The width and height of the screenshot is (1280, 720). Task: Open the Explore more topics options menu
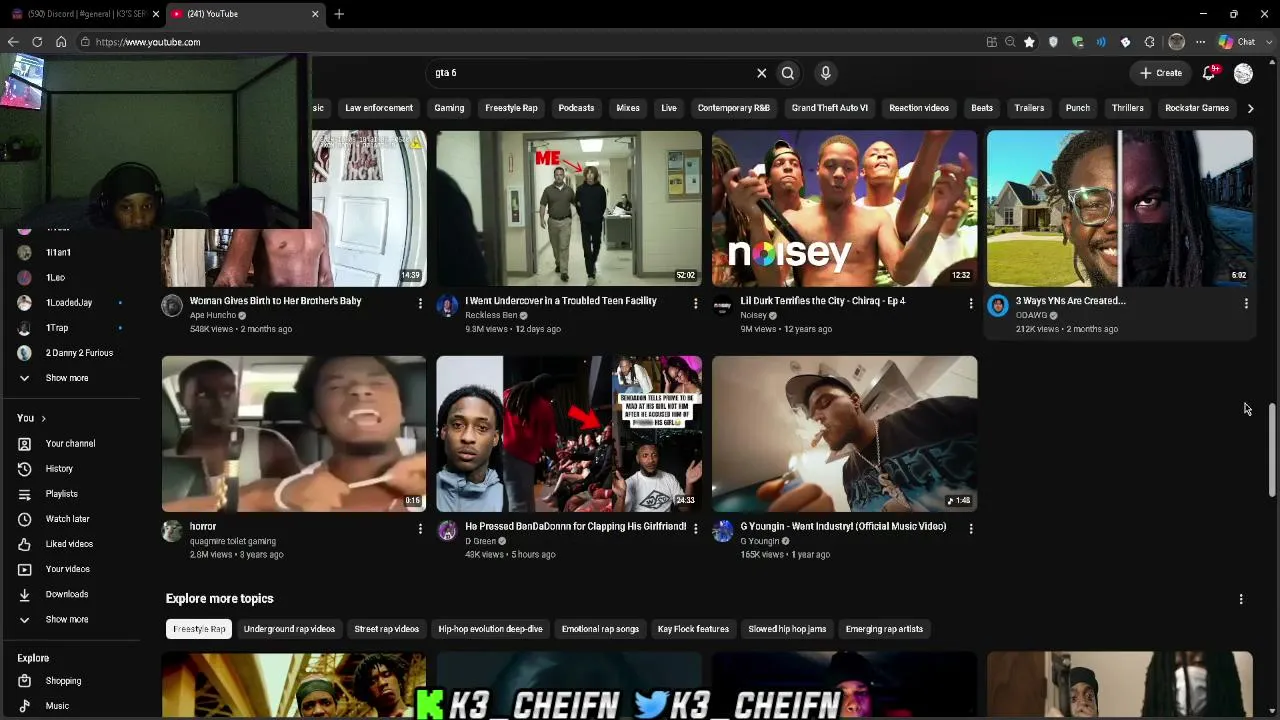coord(1241,599)
